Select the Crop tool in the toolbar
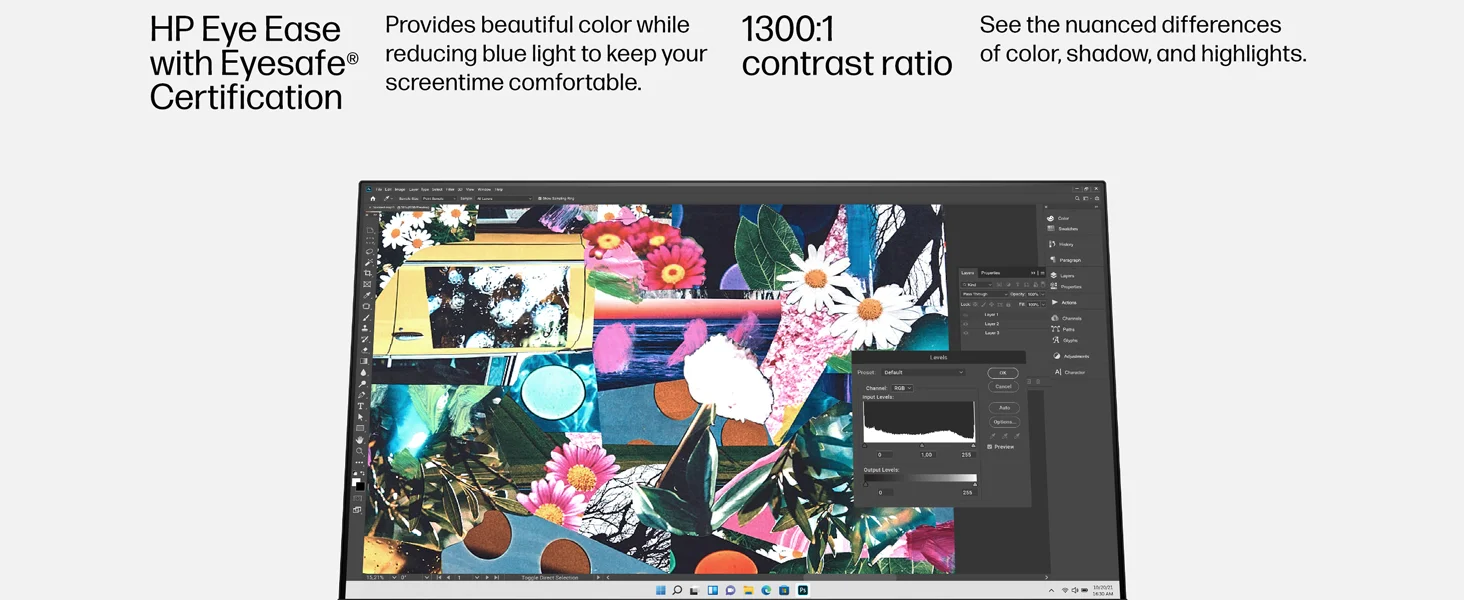Screen dimensions: 1464x600 click(x=368, y=273)
